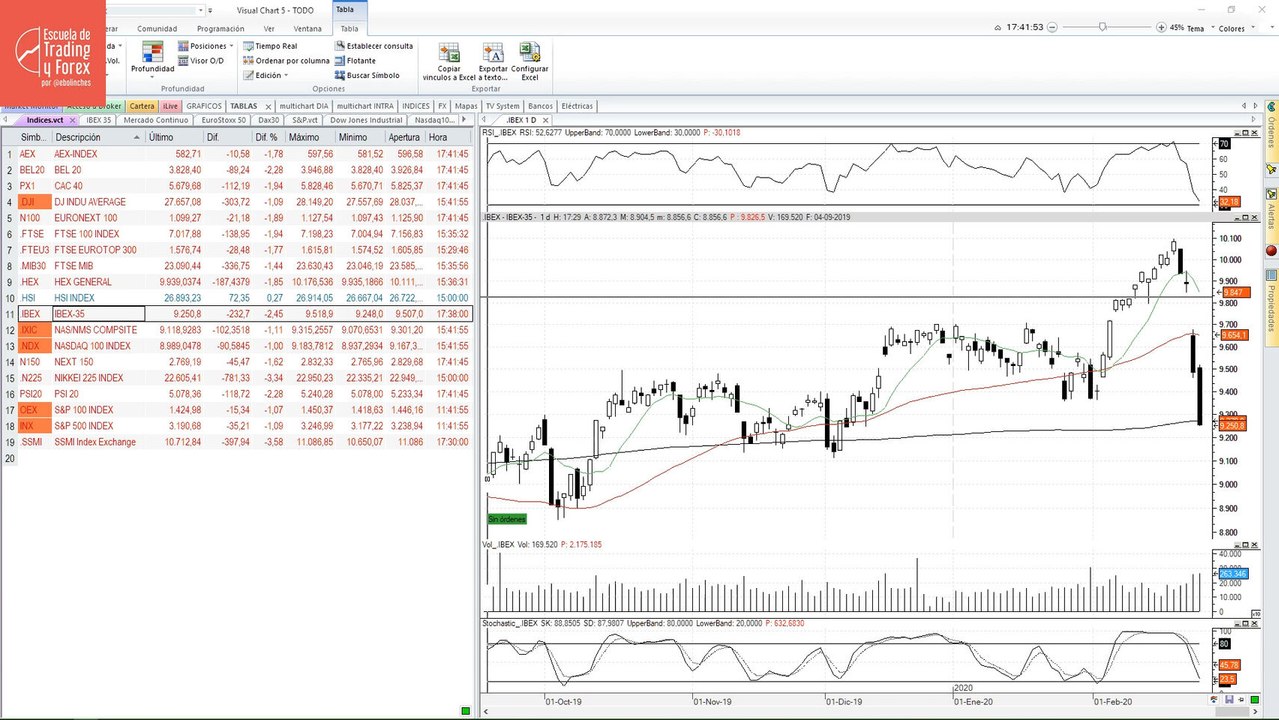Open Configurar Excel settings
This screenshot has height=720, width=1279.
[529, 61]
